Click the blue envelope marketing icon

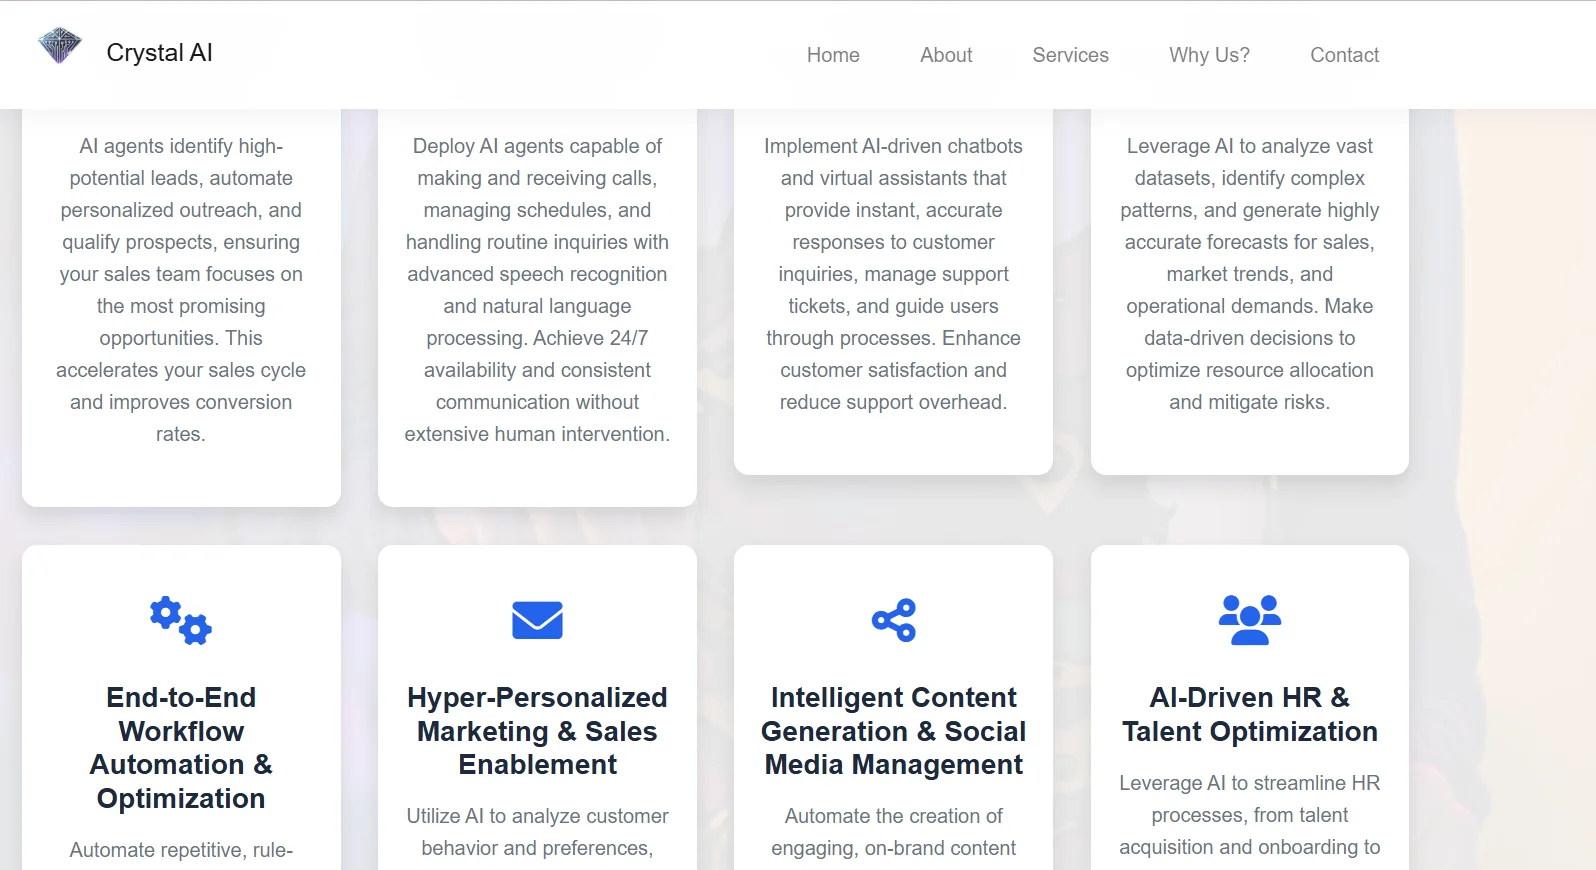(537, 620)
